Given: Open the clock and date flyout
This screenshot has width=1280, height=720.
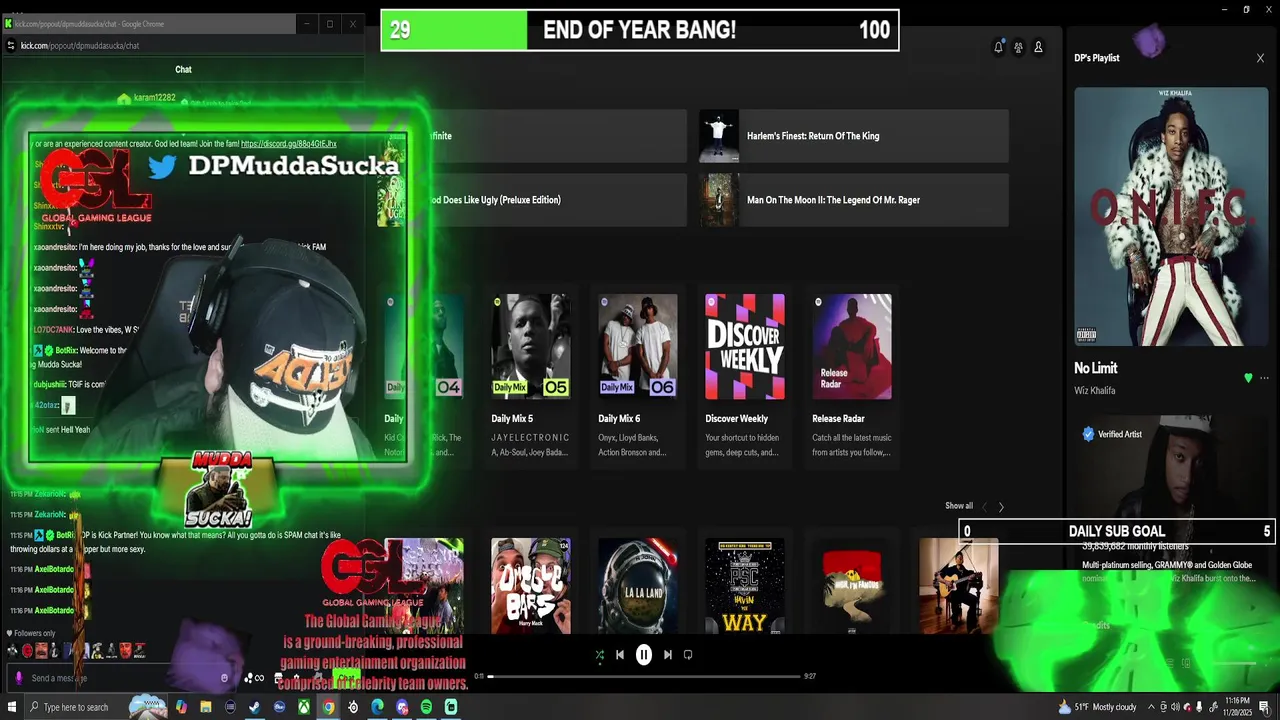Looking at the screenshot, I should click(x=1236, y=707).
